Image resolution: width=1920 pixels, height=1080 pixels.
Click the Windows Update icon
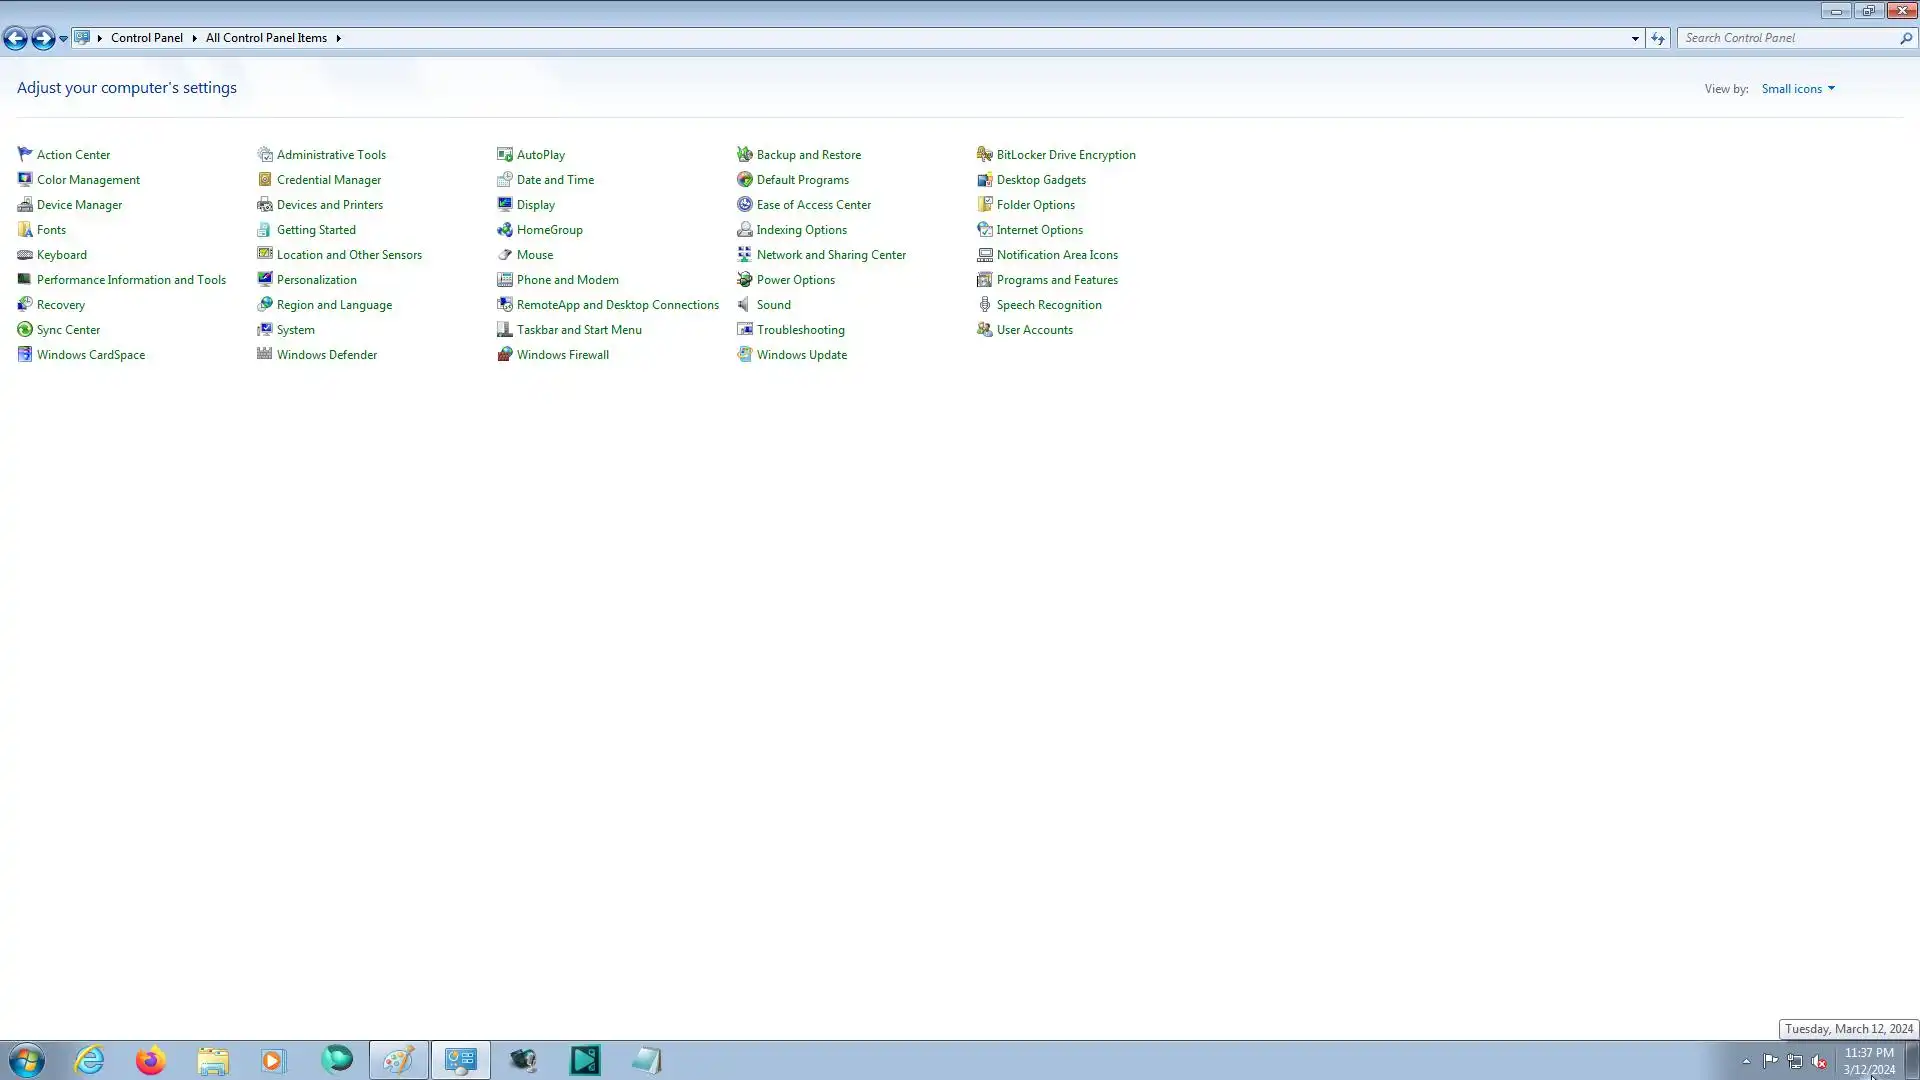tap(744, 355)
